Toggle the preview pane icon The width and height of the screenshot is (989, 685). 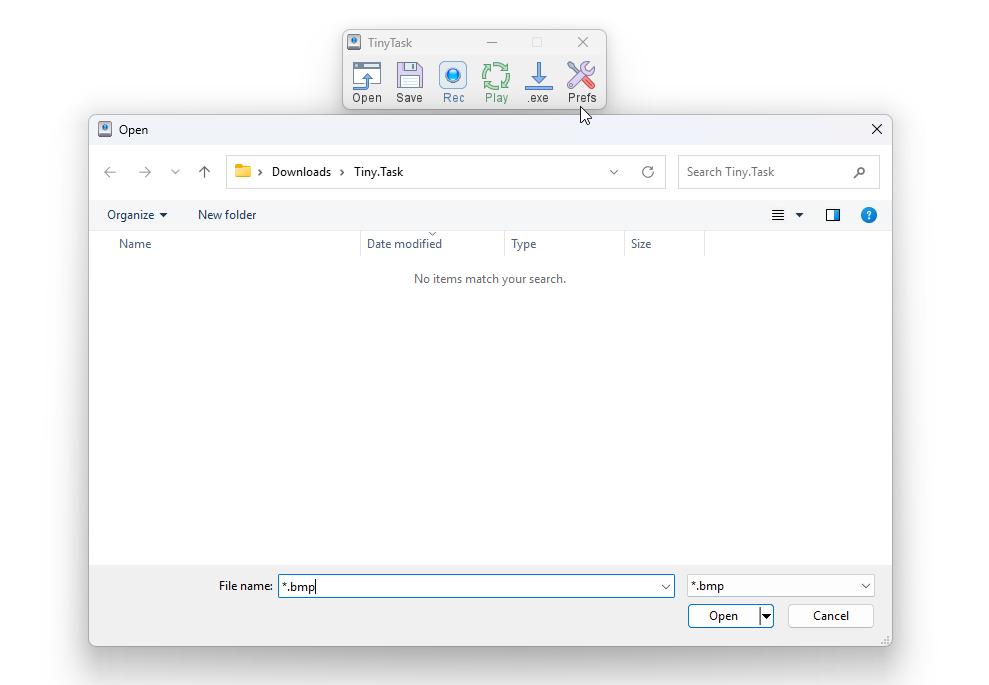(833, 215)
